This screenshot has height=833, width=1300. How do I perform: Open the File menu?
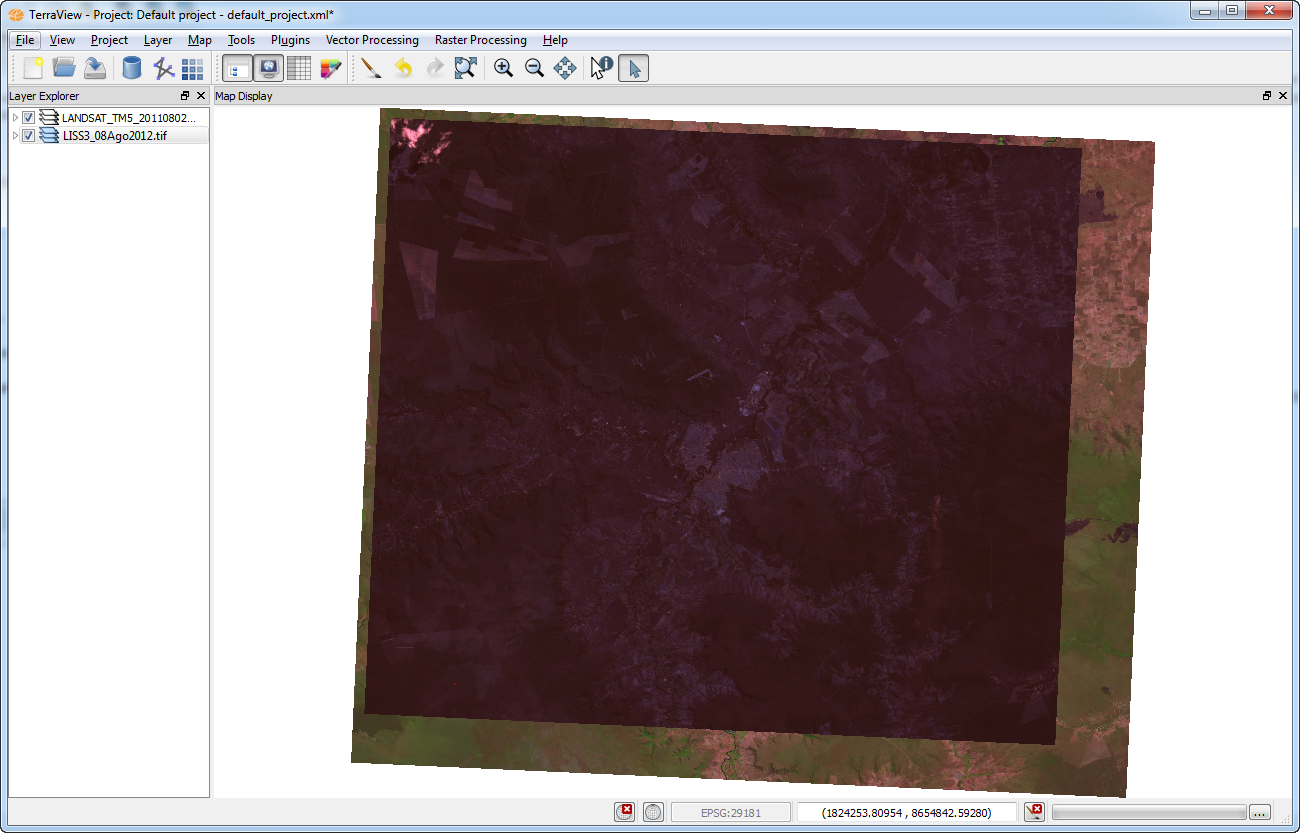pos(25,40)
